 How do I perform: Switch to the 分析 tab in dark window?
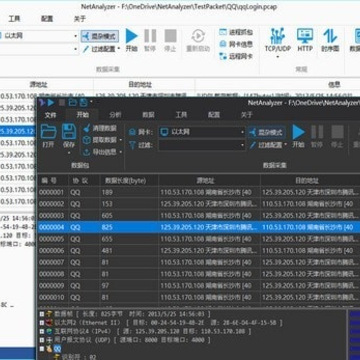point(115,115)
